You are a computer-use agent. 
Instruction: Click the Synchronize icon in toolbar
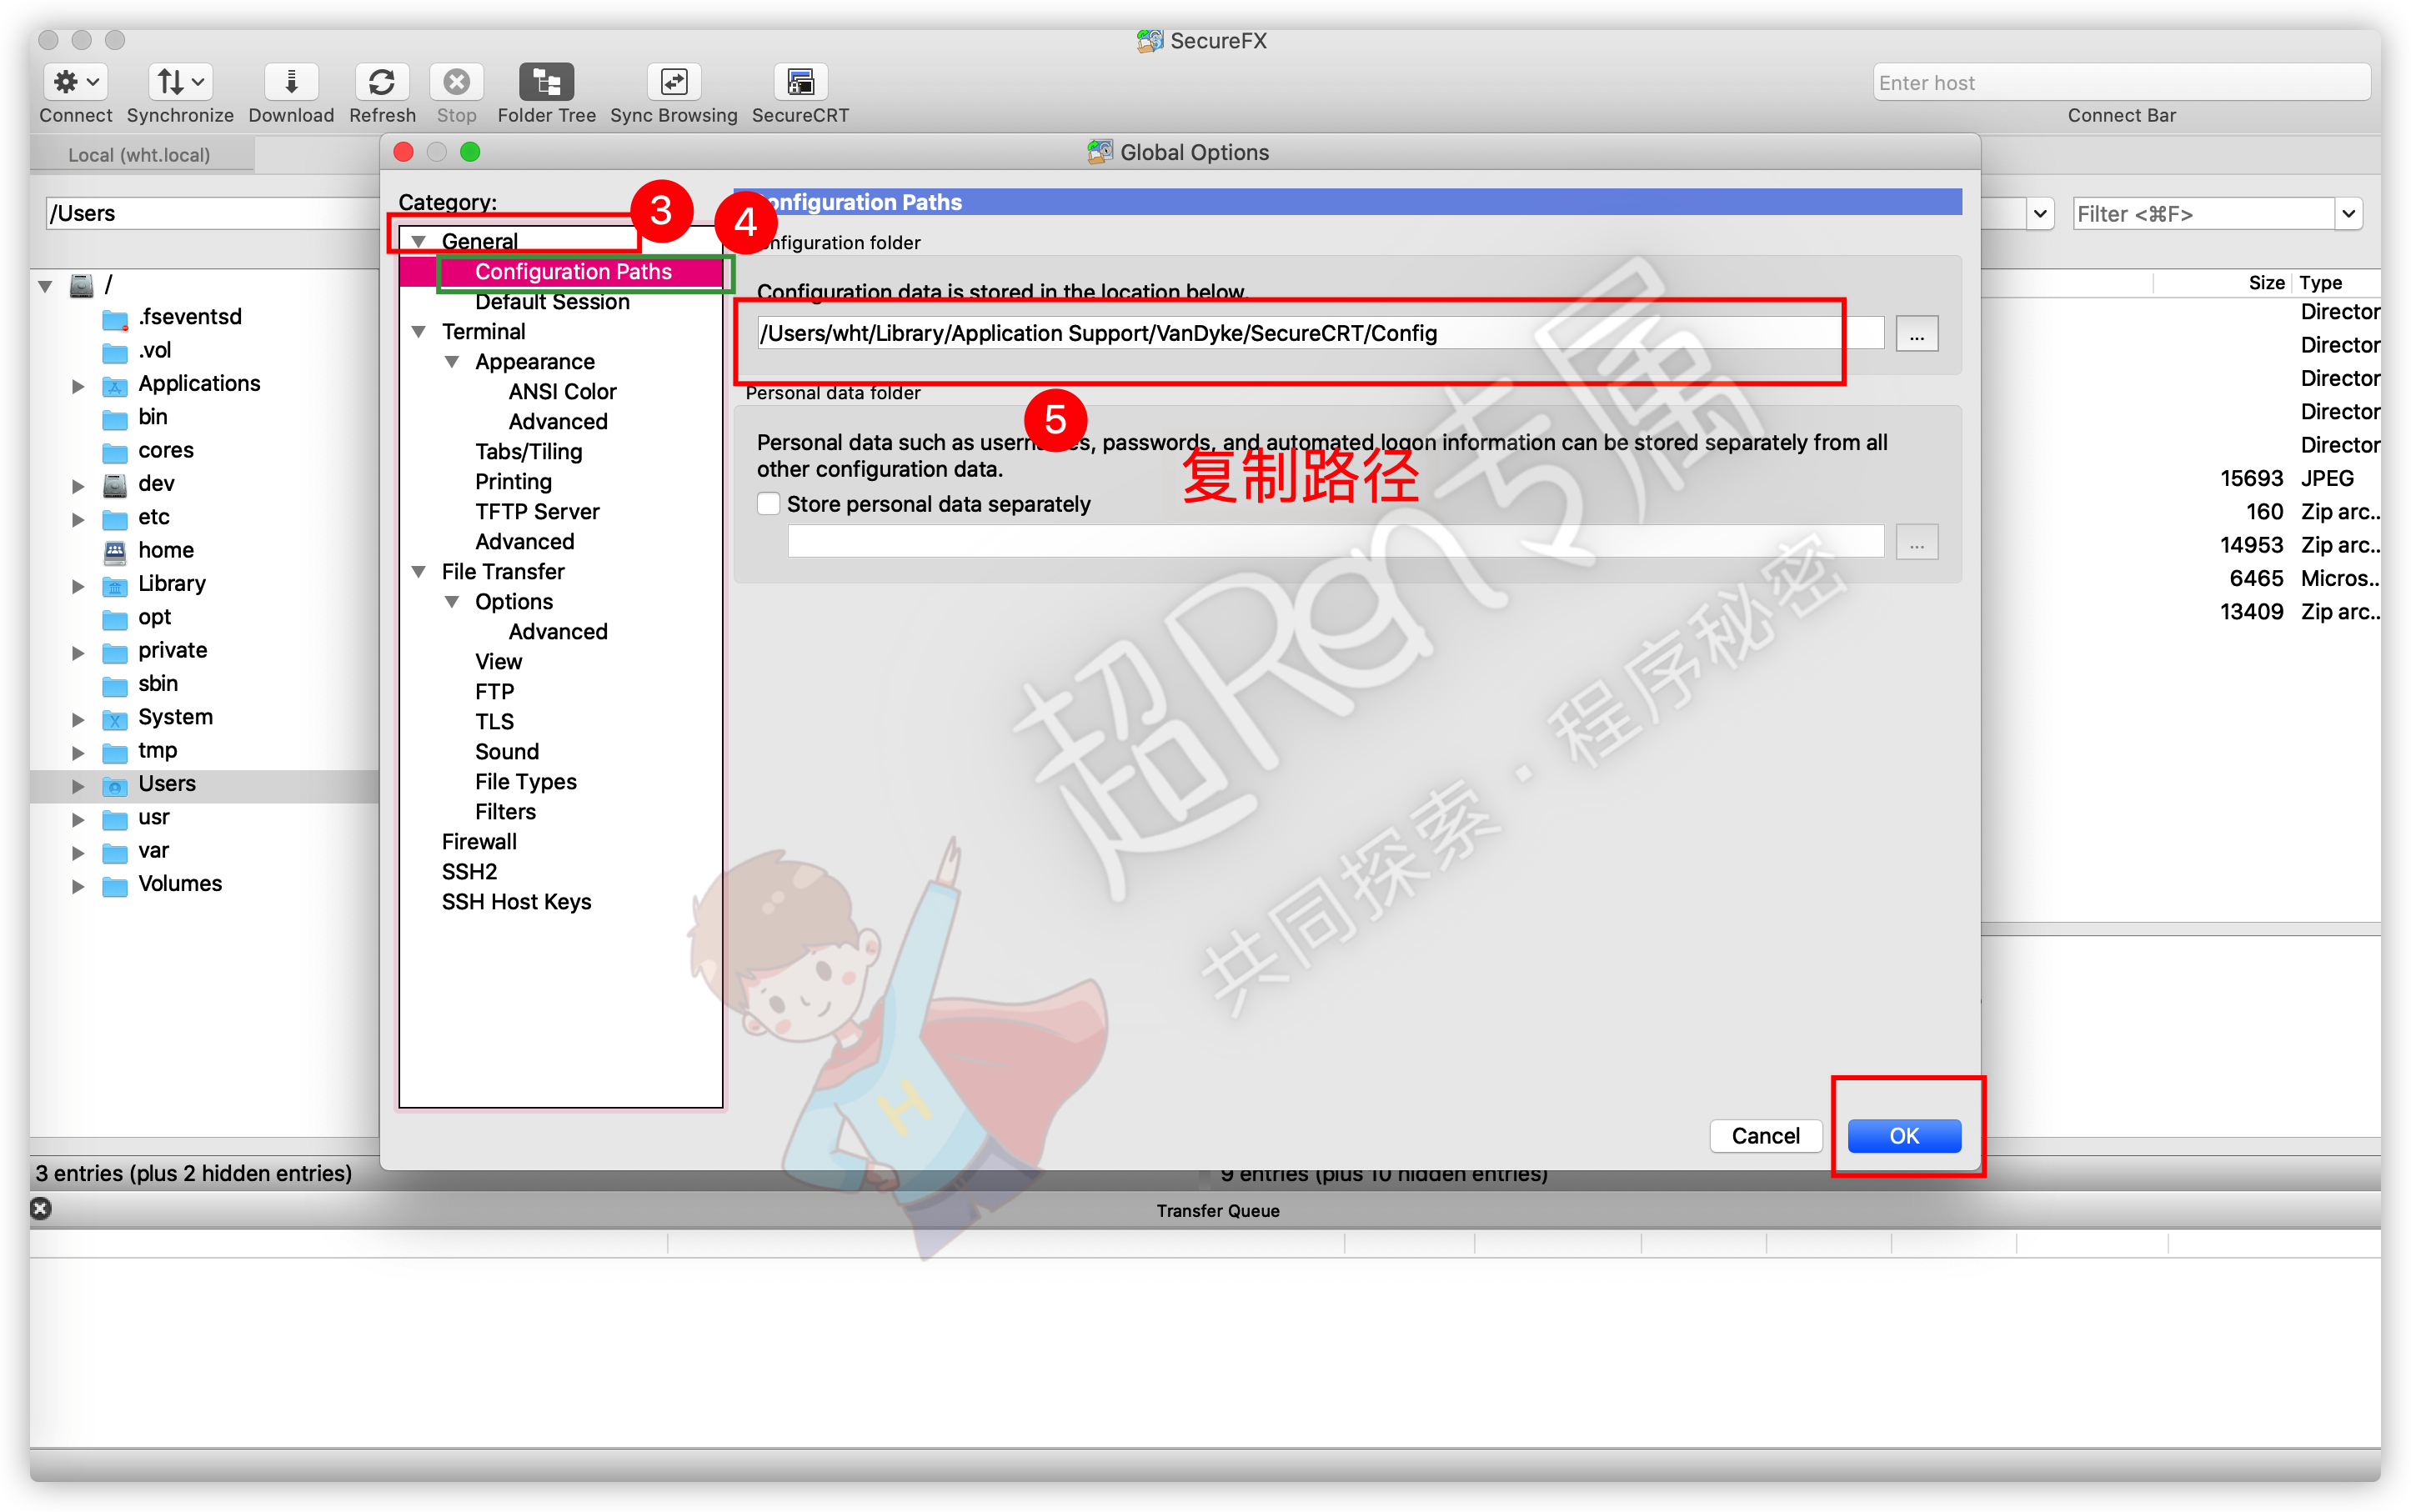pyautogui.click(x=178, y=82)
